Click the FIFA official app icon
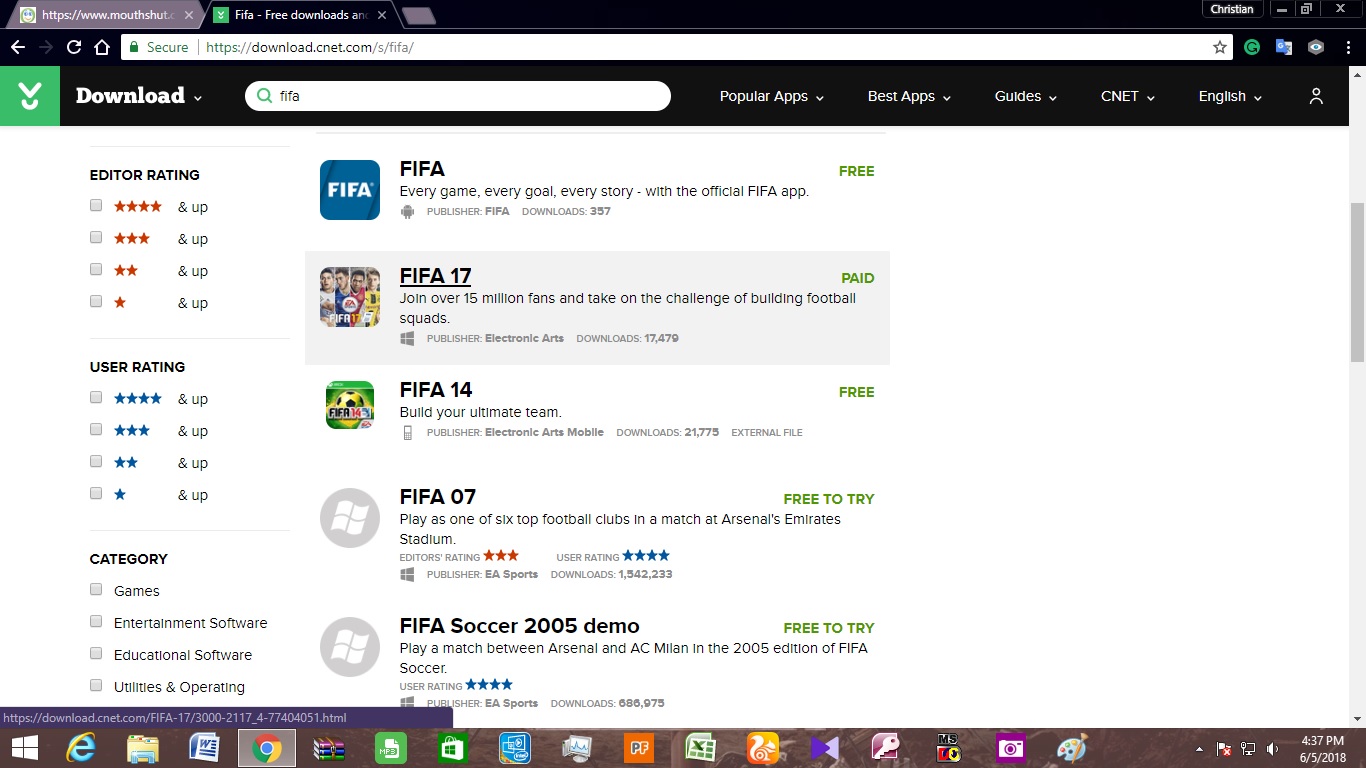Image resolution: width=1366 pixels, height=768 pixels. (x=350, y=190)
